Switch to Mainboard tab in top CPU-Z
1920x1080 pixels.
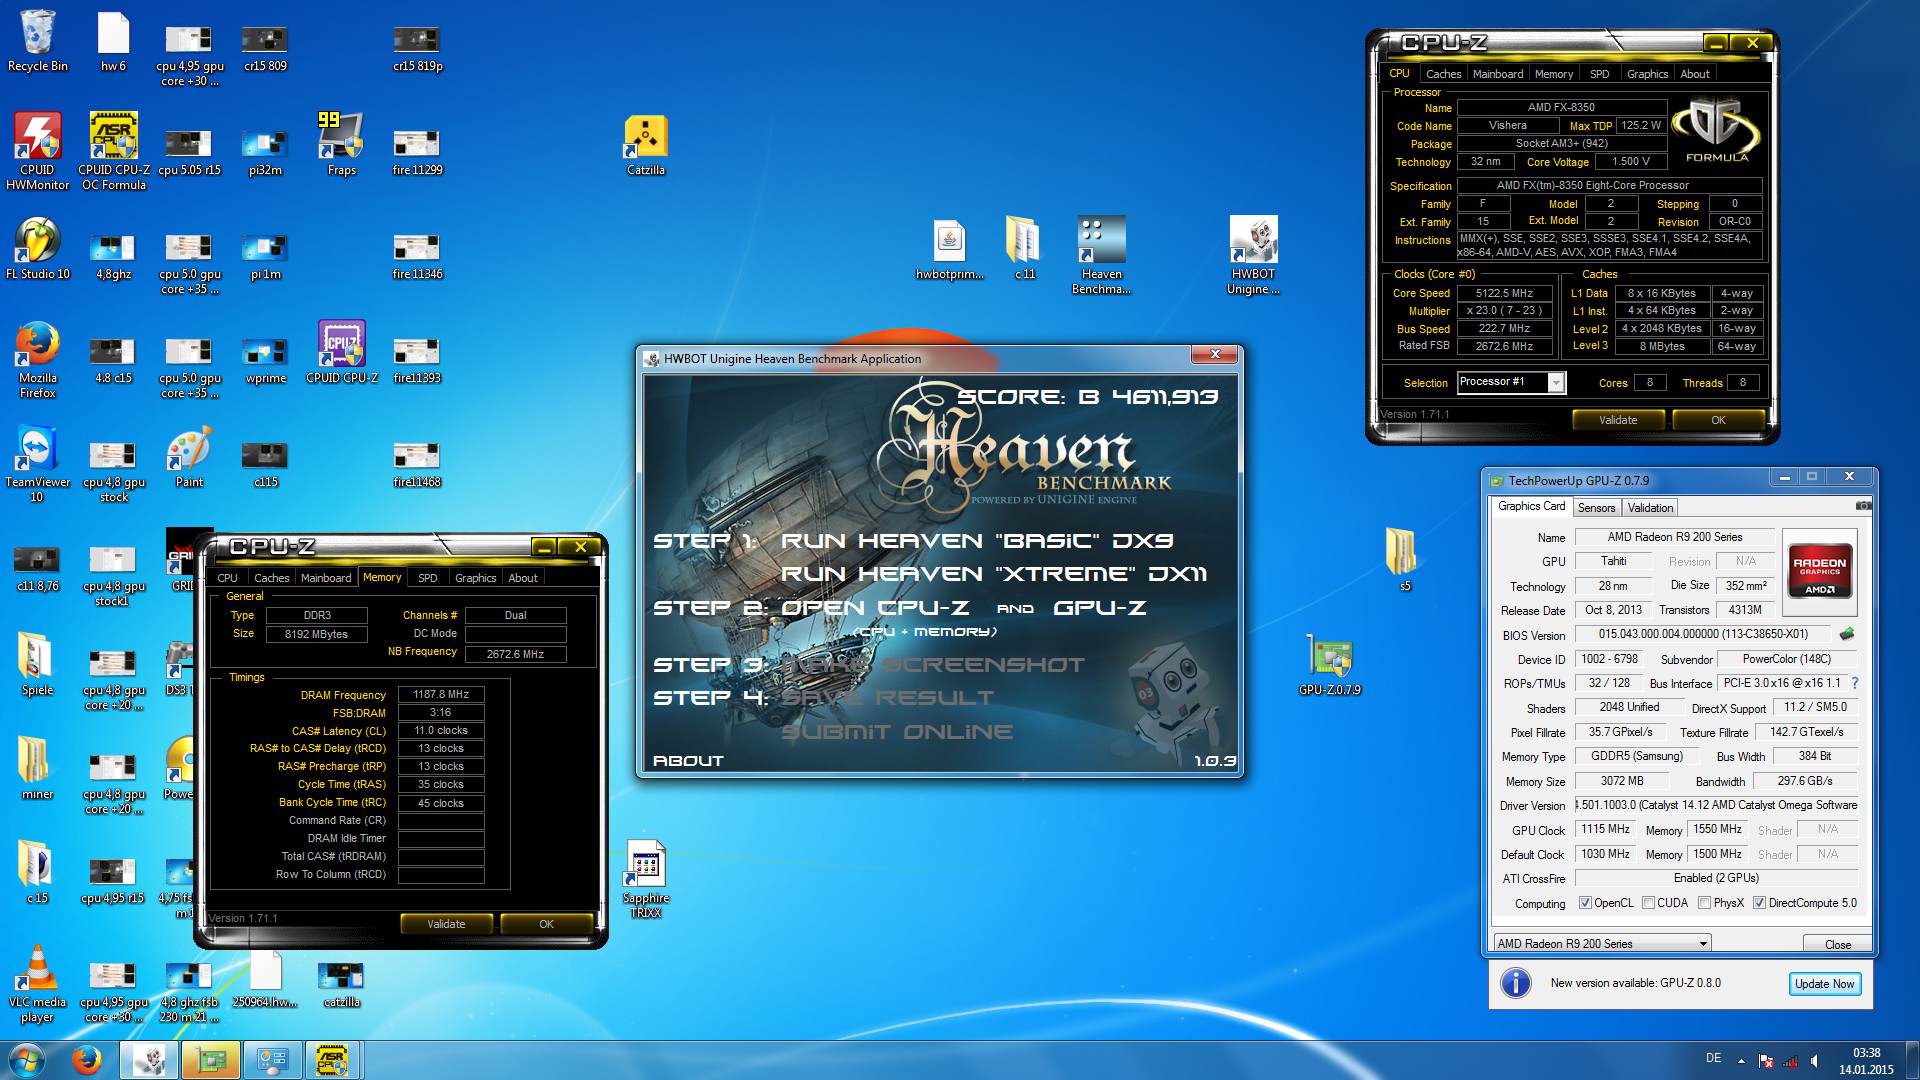[1497, 74]
